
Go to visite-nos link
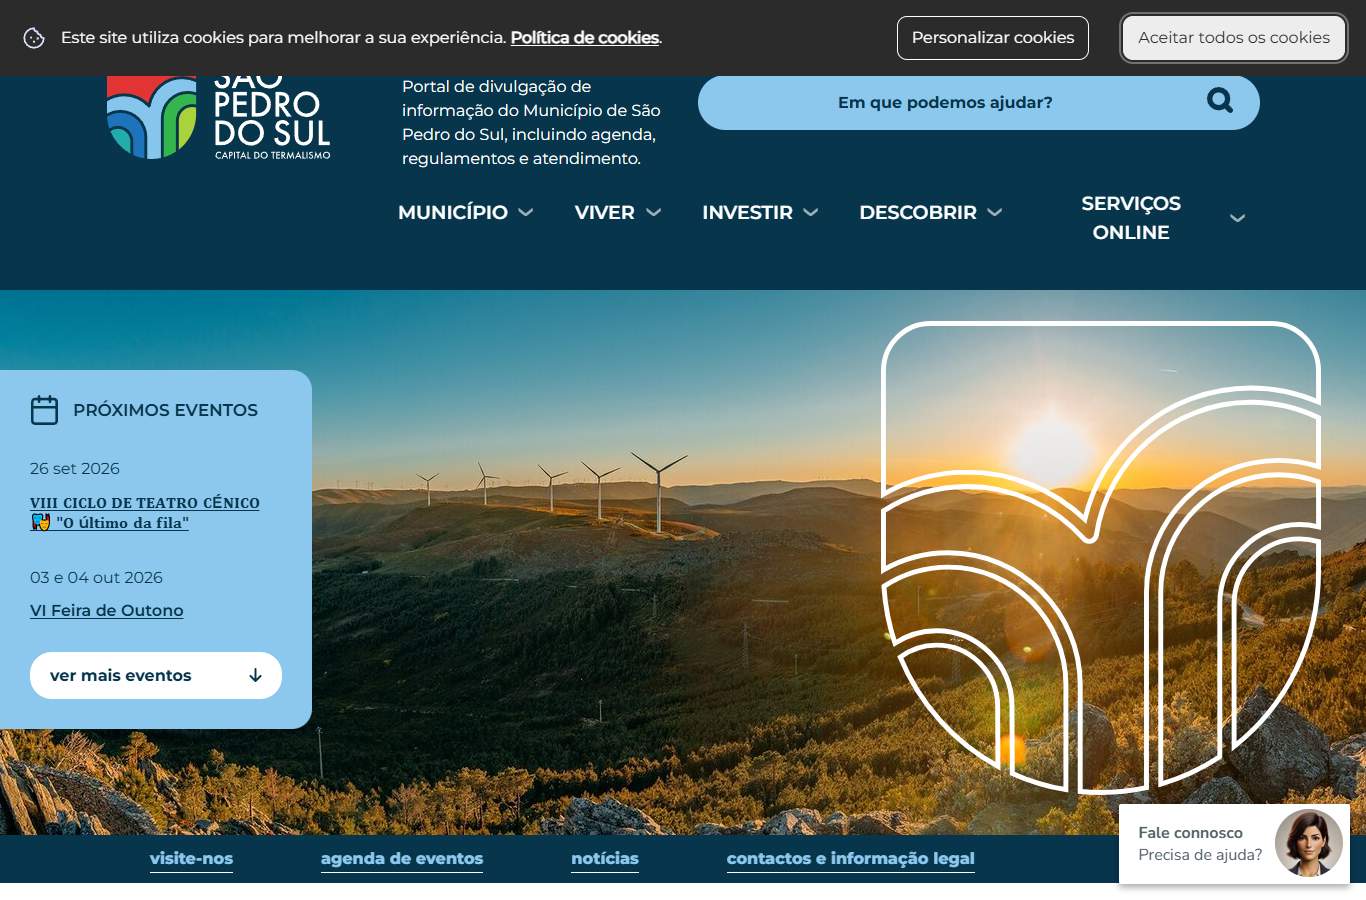191,859
